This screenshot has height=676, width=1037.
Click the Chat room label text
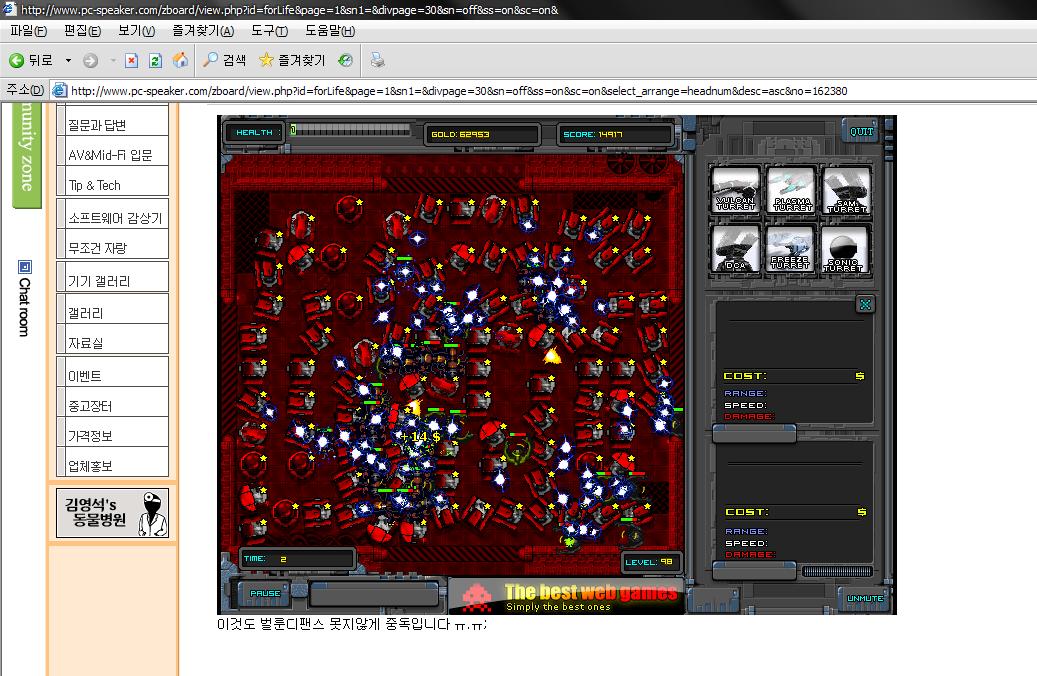24,307
